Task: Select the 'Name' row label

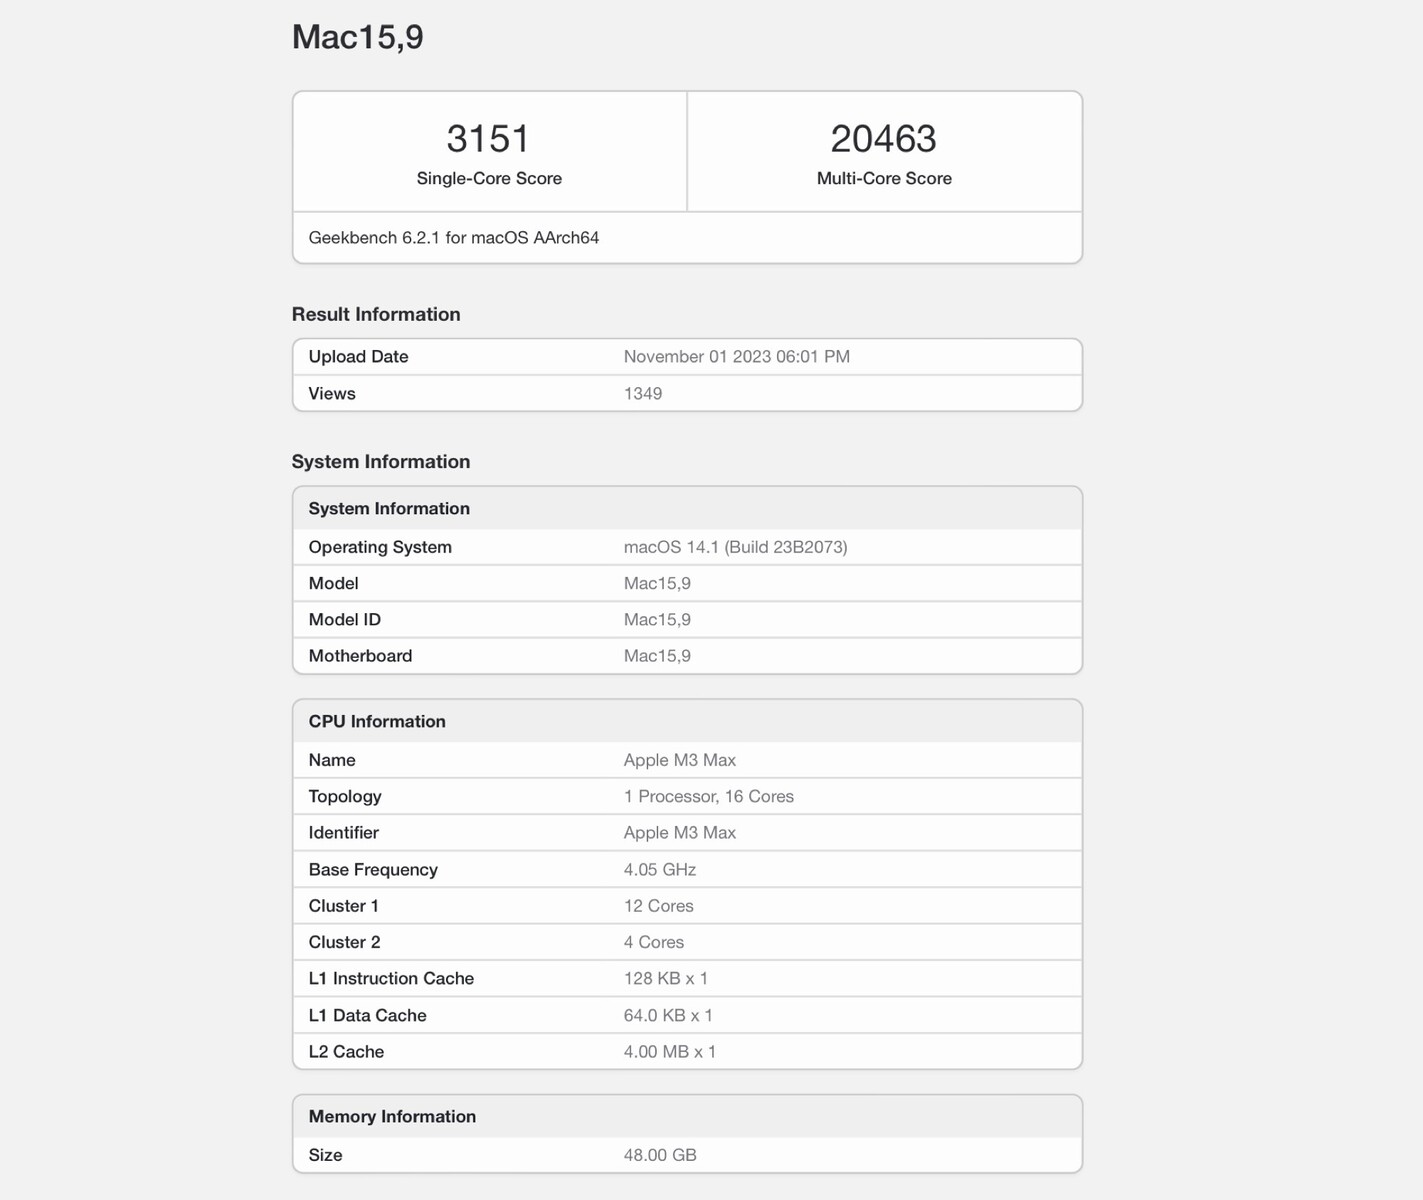Action: click(x=332, y=760)
